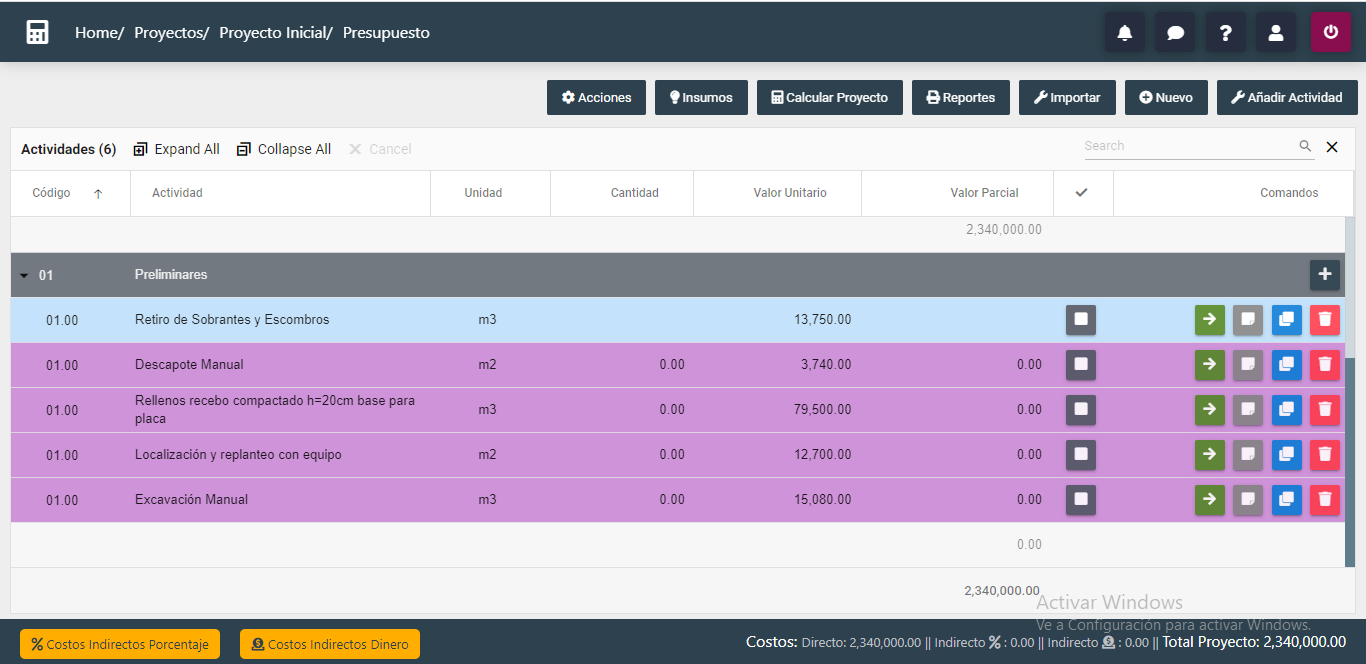Click the notifications bell icon
This screenshot has width=1366, height=664.
(1125, 32)
